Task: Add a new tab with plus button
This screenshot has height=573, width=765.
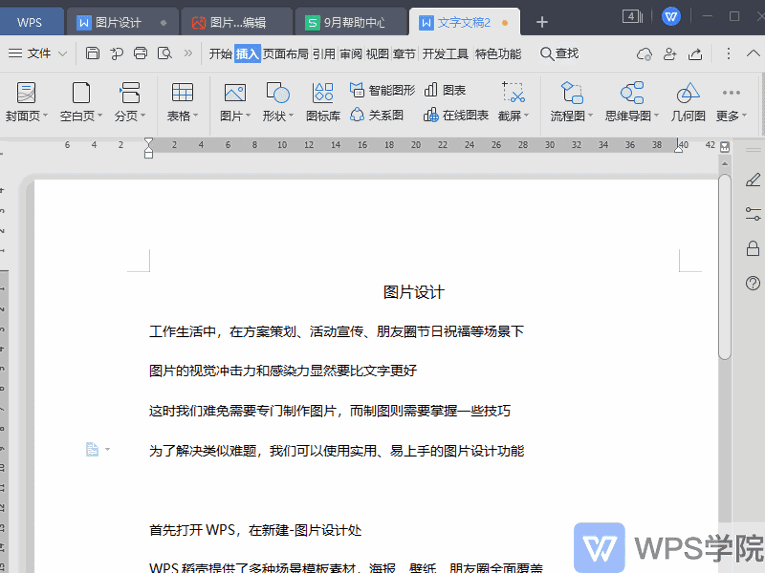Action: (542, 22)
